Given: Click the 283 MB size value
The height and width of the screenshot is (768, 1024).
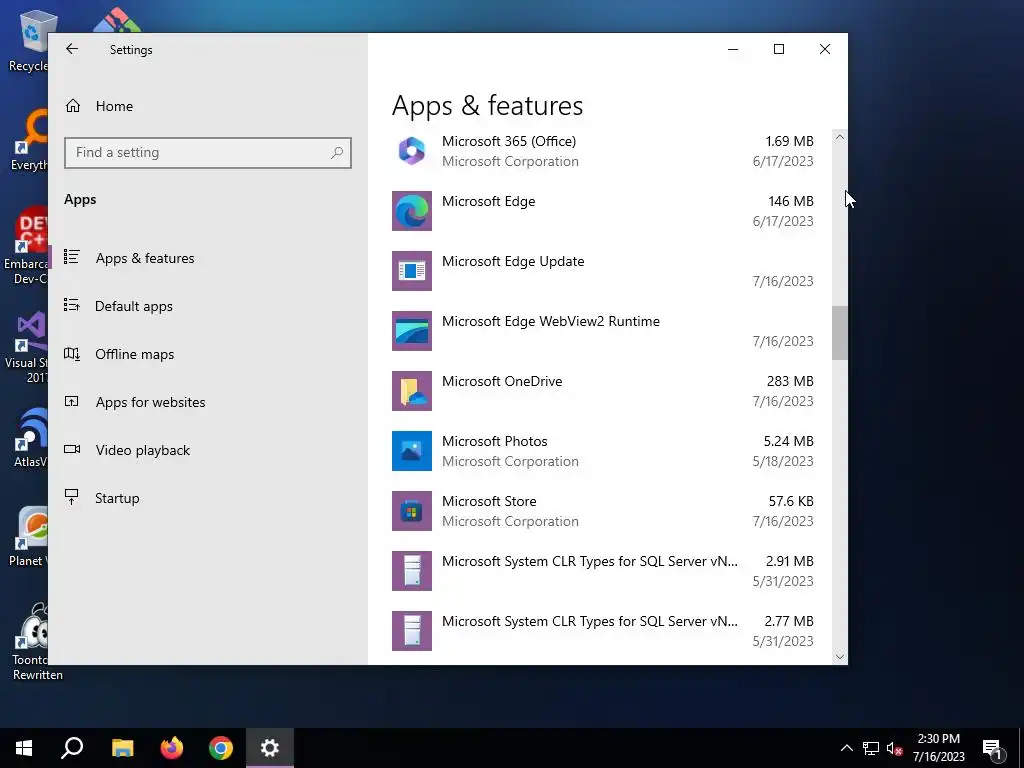Looking at the screenshot, I should [x=790, y=381].
